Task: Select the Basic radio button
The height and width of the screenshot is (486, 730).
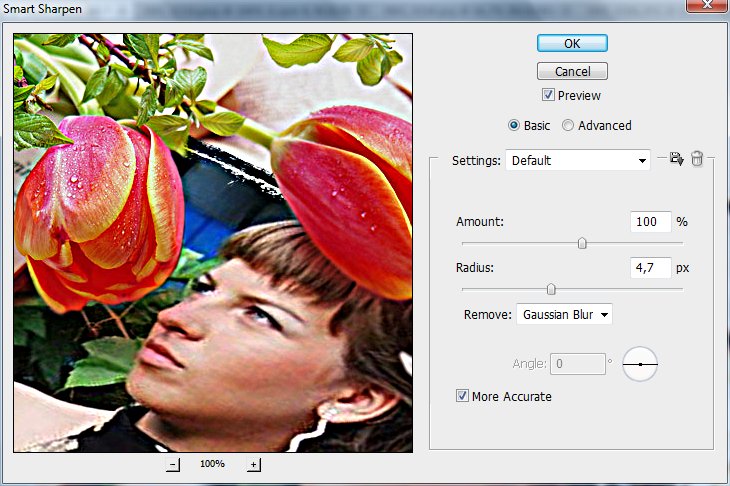Action: [x=514, y=125]
